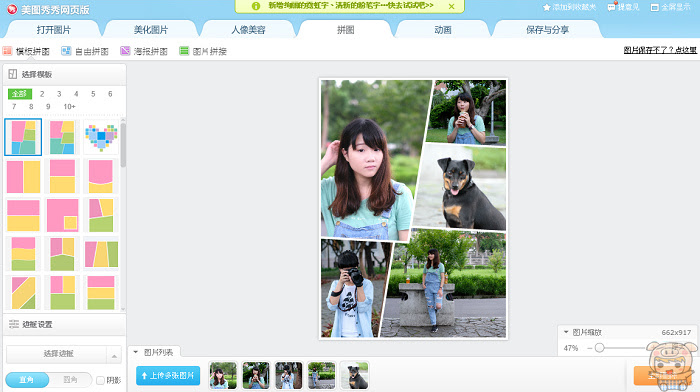Expand the 选择边框 border dropdown arrow
The height and width of the screenshot is (392, 700).
click(114, 355)
